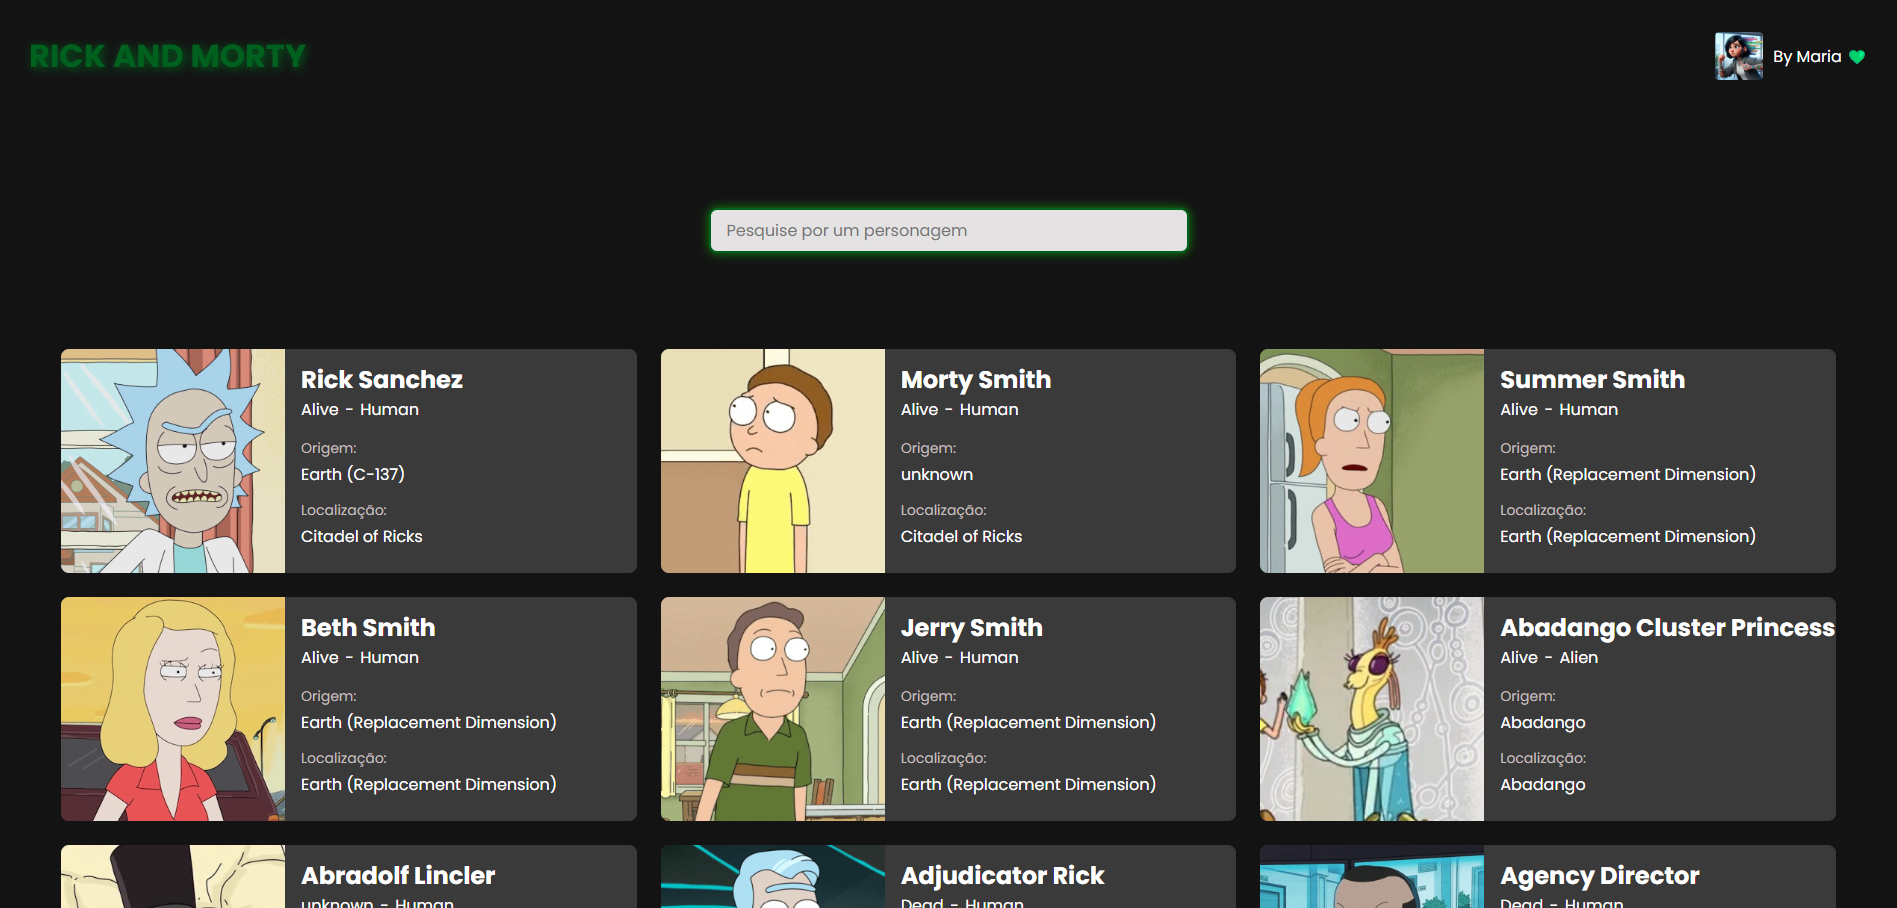Open Maria's avatar picture
Viewport: 1897px width, 908px height.
point(1739,56)
